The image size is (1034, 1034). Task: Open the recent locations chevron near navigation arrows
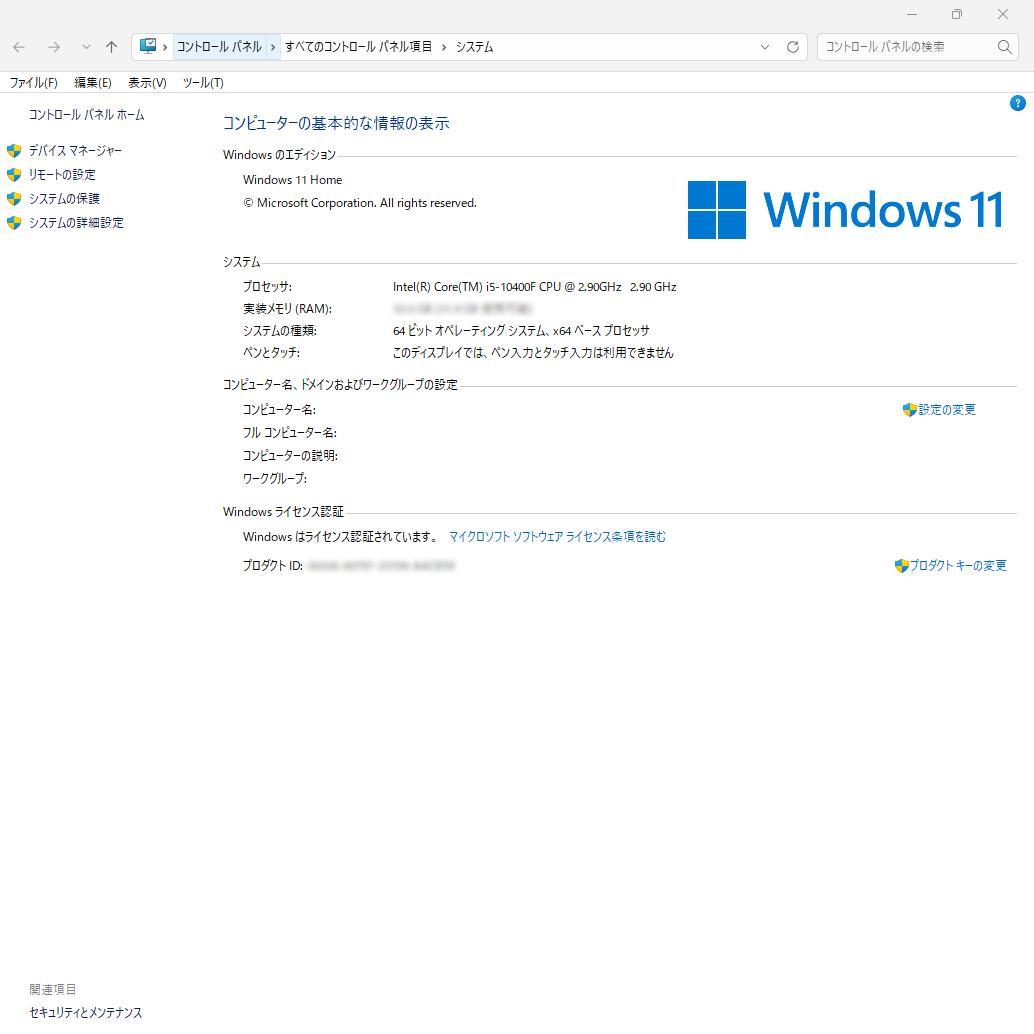tap(85, 46)
